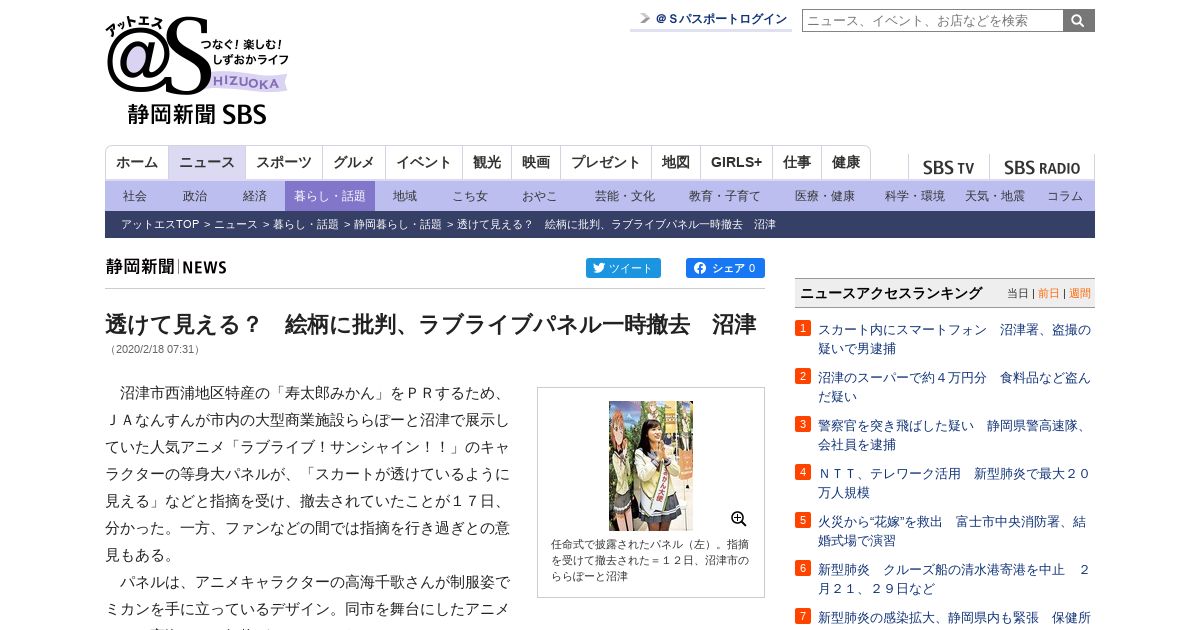
Task: Show the 週間 access ranking
Action: coord(1080,294)
